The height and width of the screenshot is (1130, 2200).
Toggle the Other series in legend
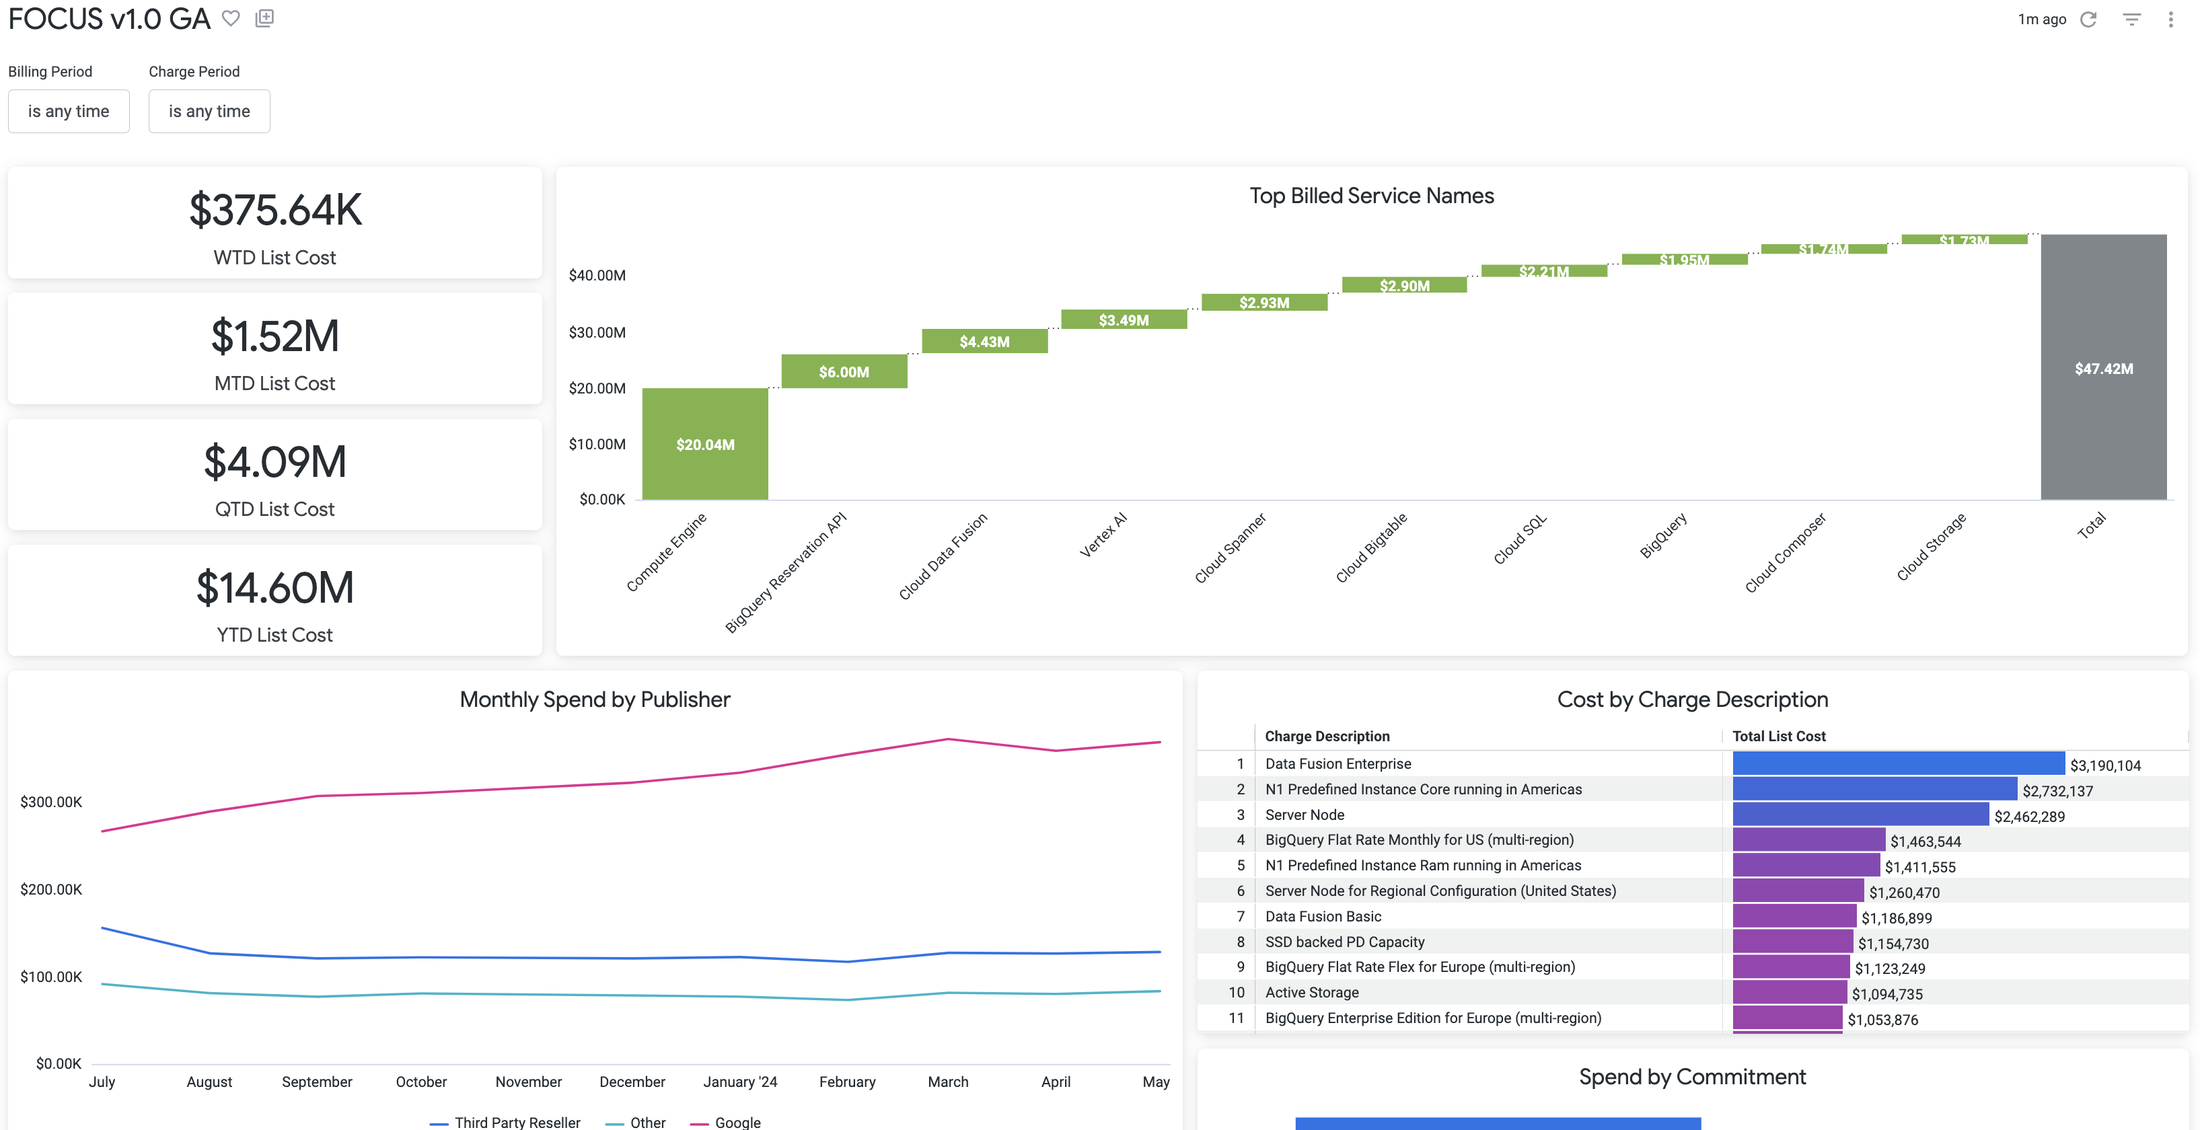click(x=636, y=1122)
